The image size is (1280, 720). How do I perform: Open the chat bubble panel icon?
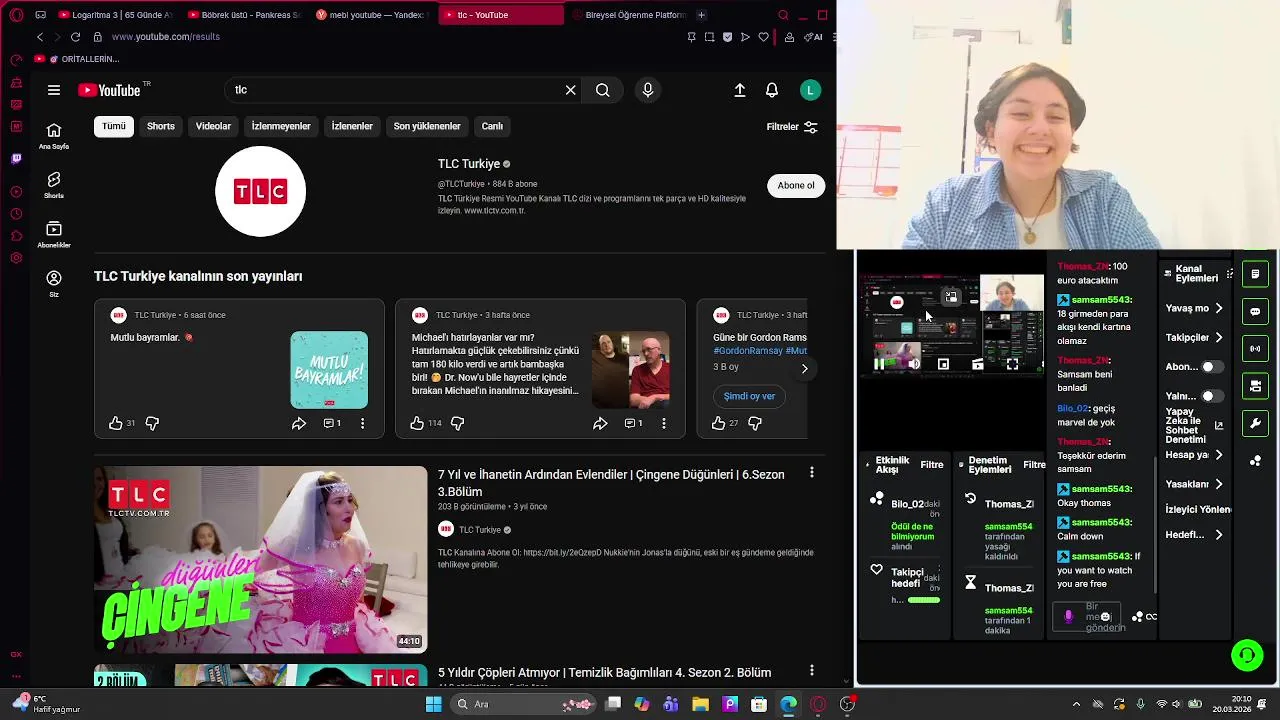1255,311
